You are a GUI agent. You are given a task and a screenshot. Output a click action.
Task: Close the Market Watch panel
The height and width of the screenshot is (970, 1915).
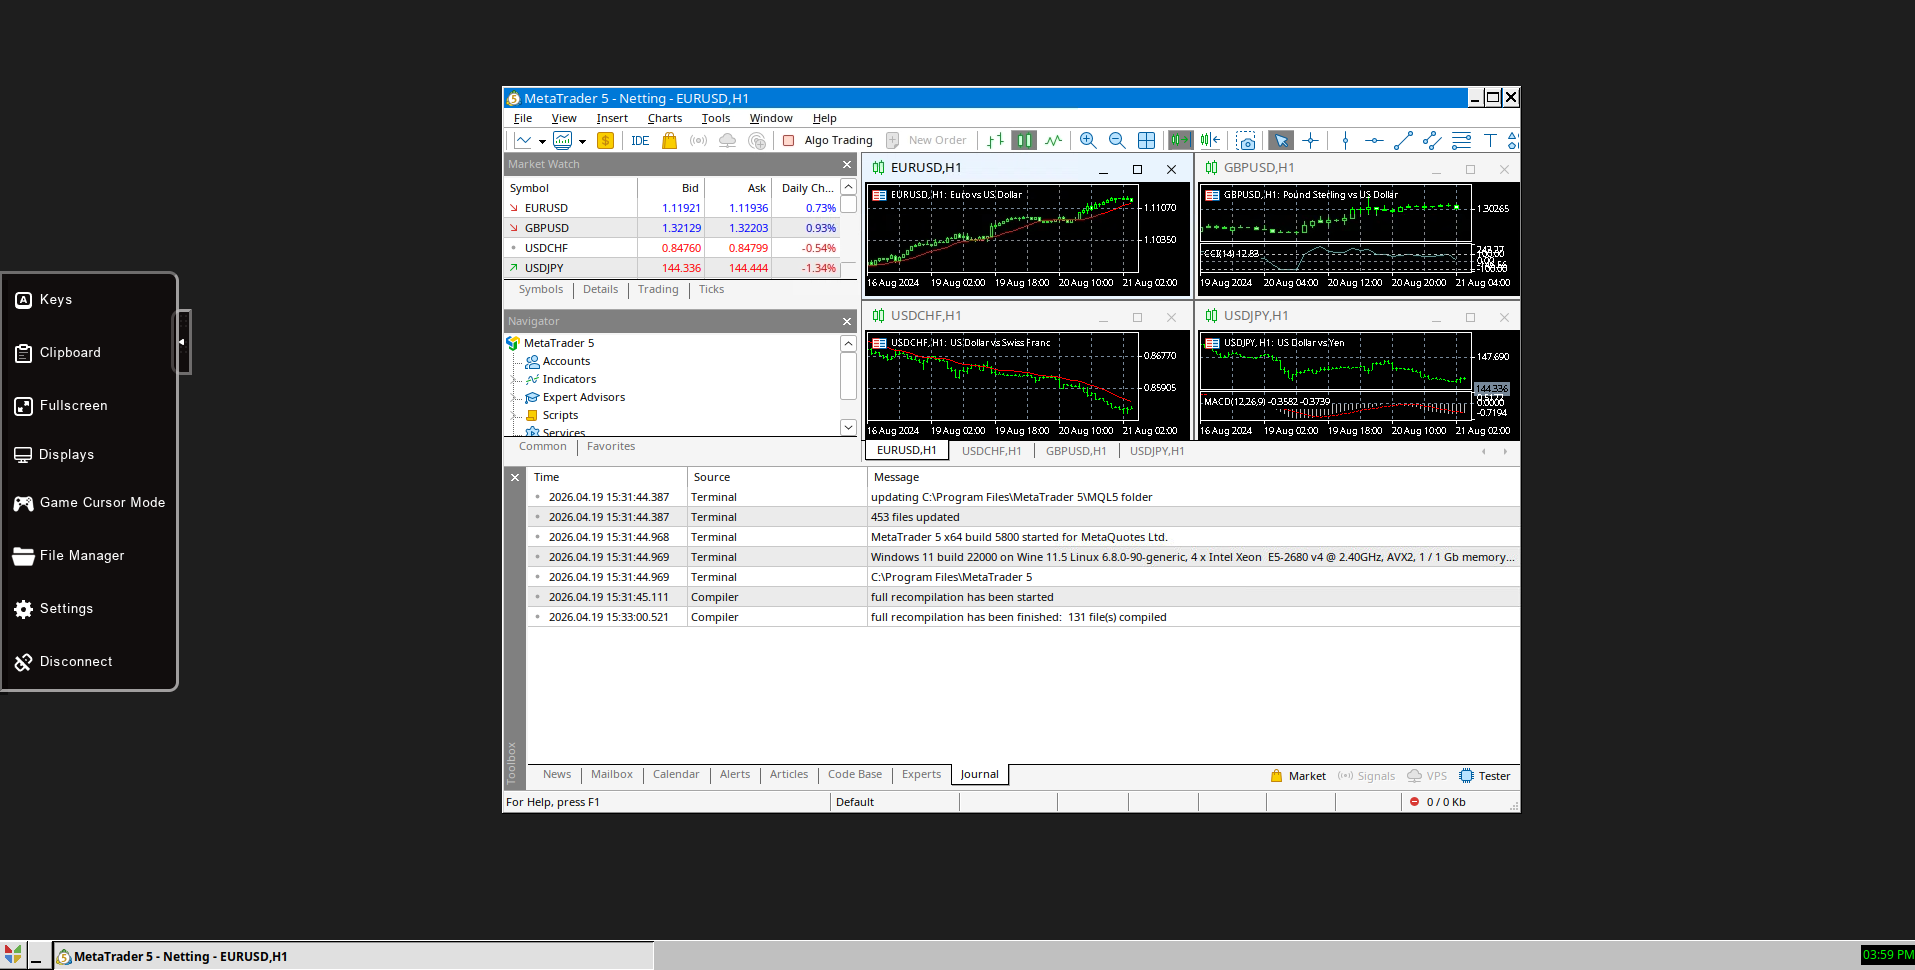click(x=847, y=165)
